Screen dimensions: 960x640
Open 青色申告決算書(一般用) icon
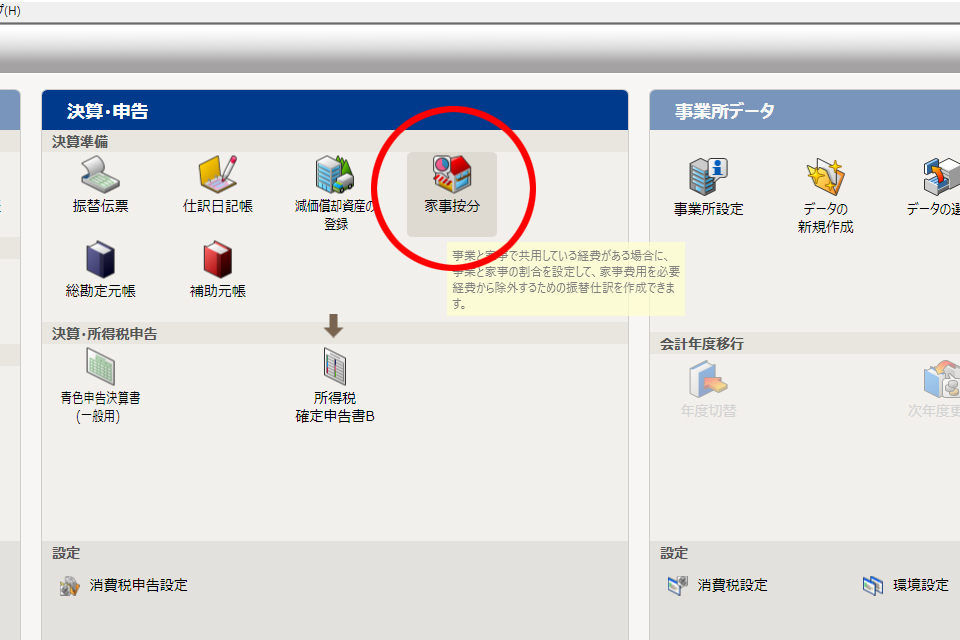coord(100,366)
